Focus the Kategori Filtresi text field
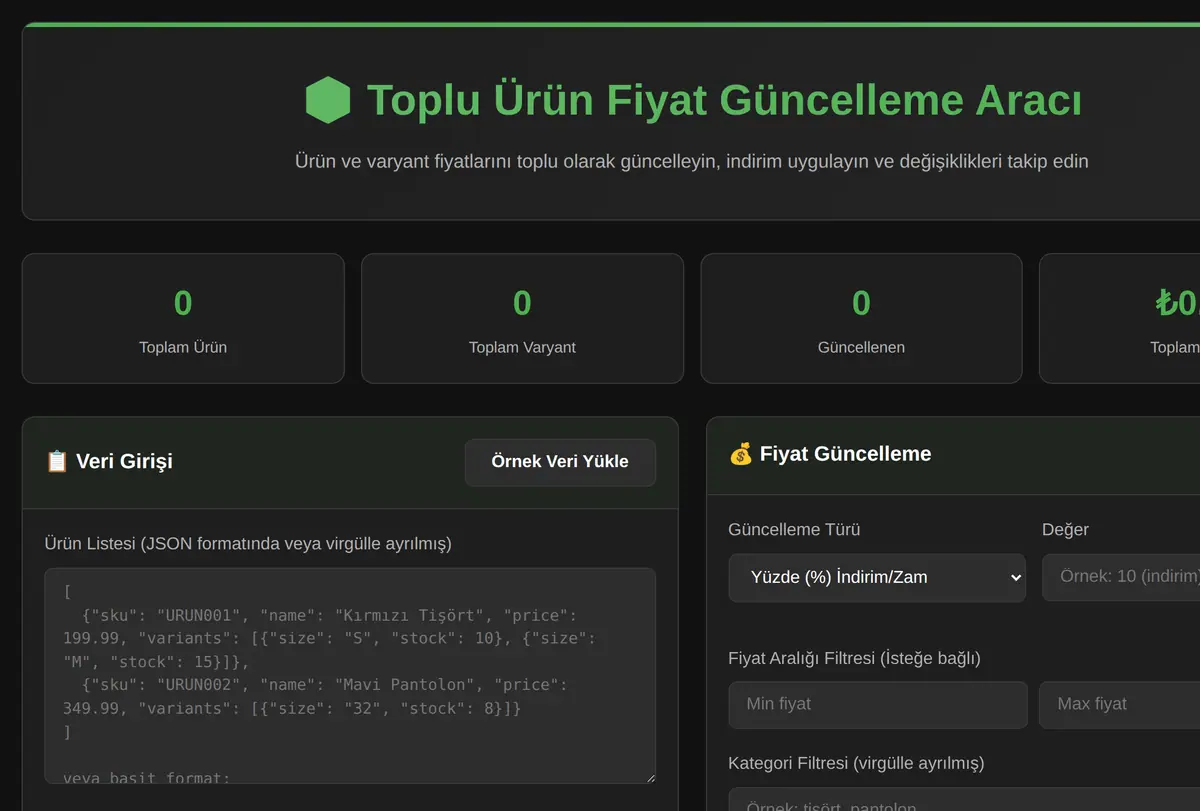Viewport: 1200px width, 811px height. point(964,799)
